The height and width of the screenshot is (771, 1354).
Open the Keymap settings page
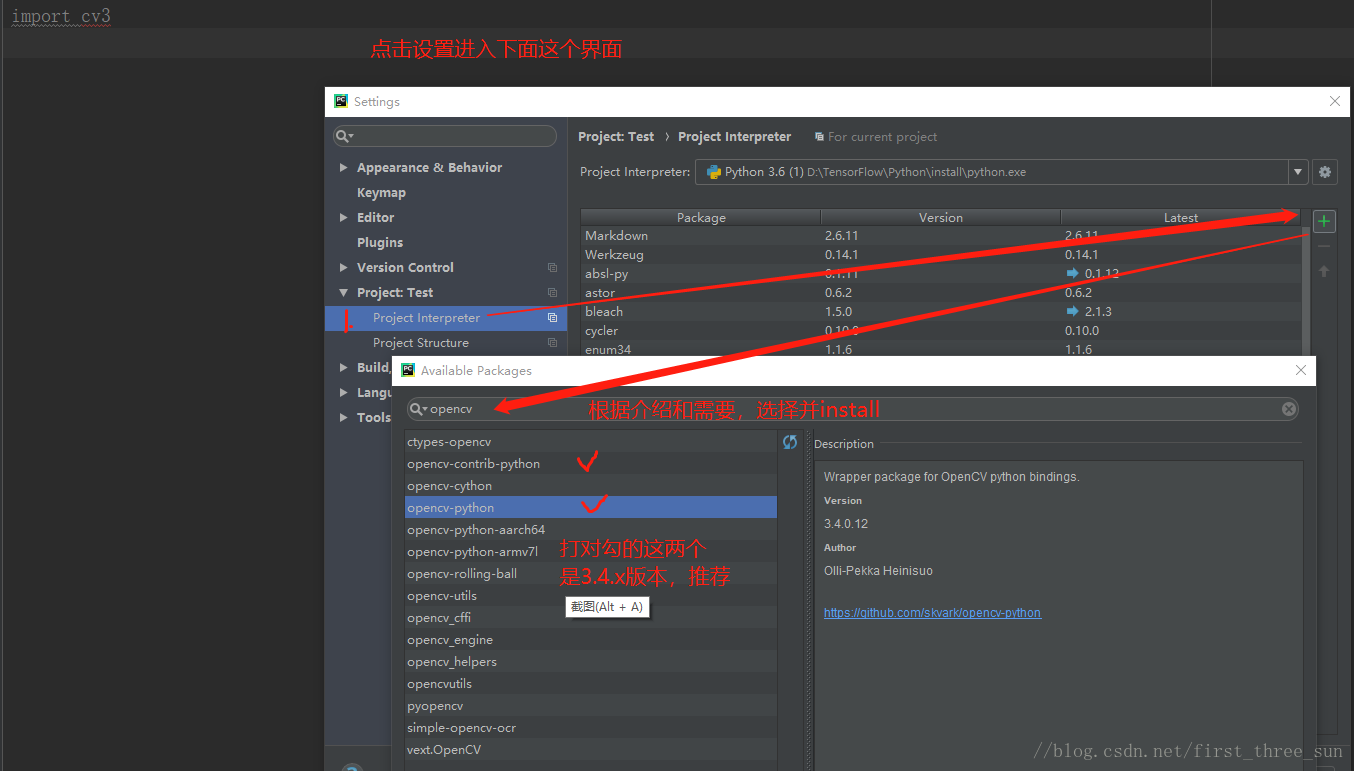click(x=381, y=193)
